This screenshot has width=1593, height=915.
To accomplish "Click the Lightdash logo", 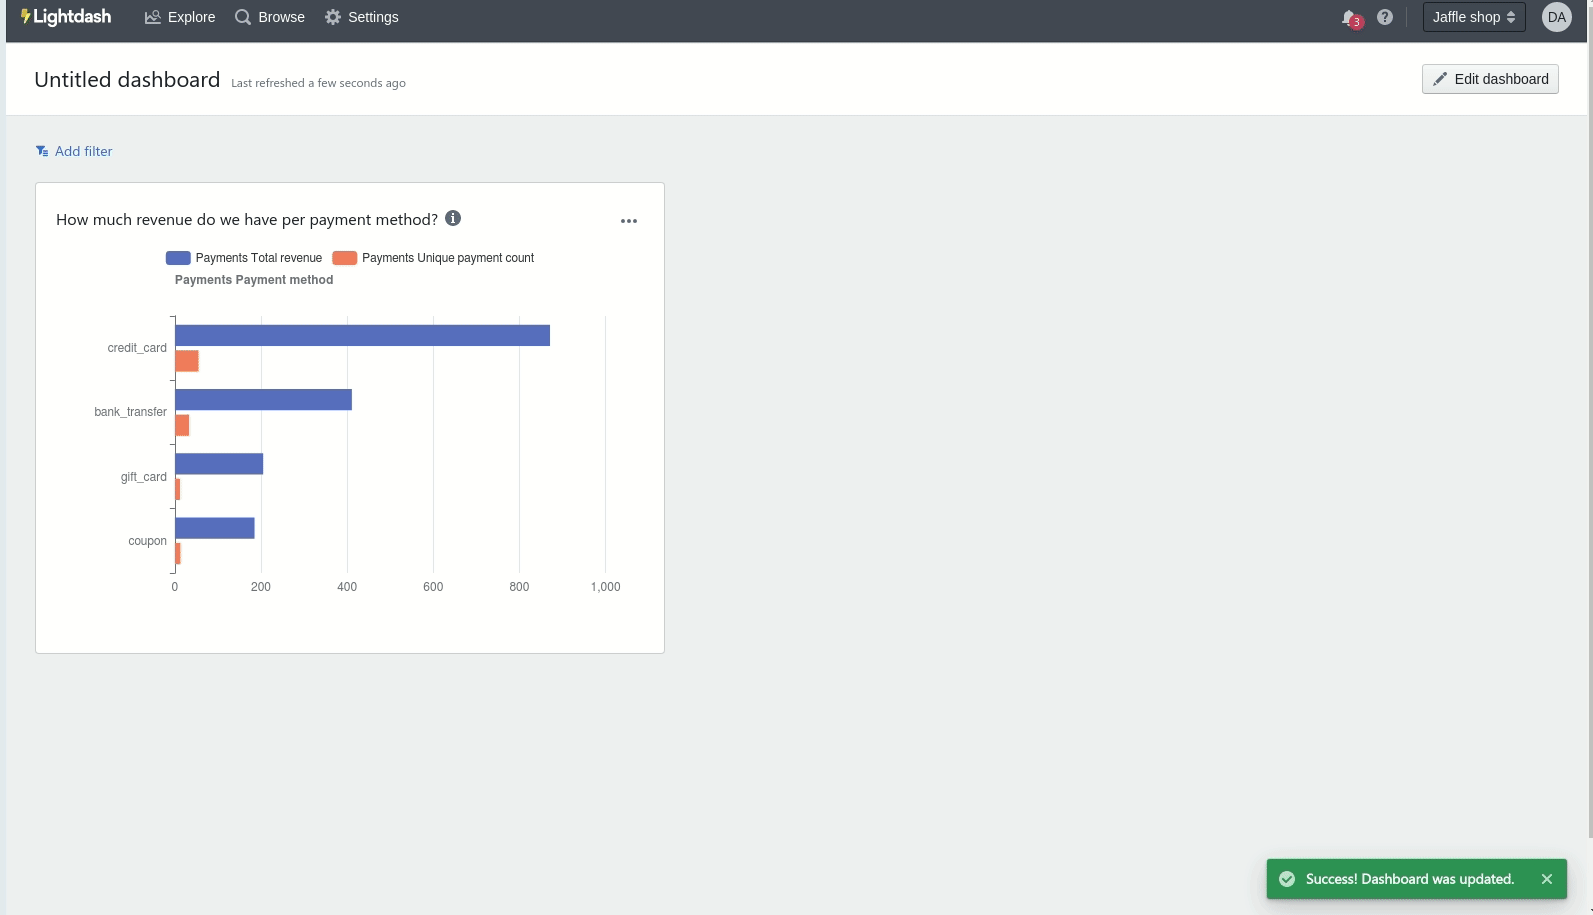I will coord(66,17).
